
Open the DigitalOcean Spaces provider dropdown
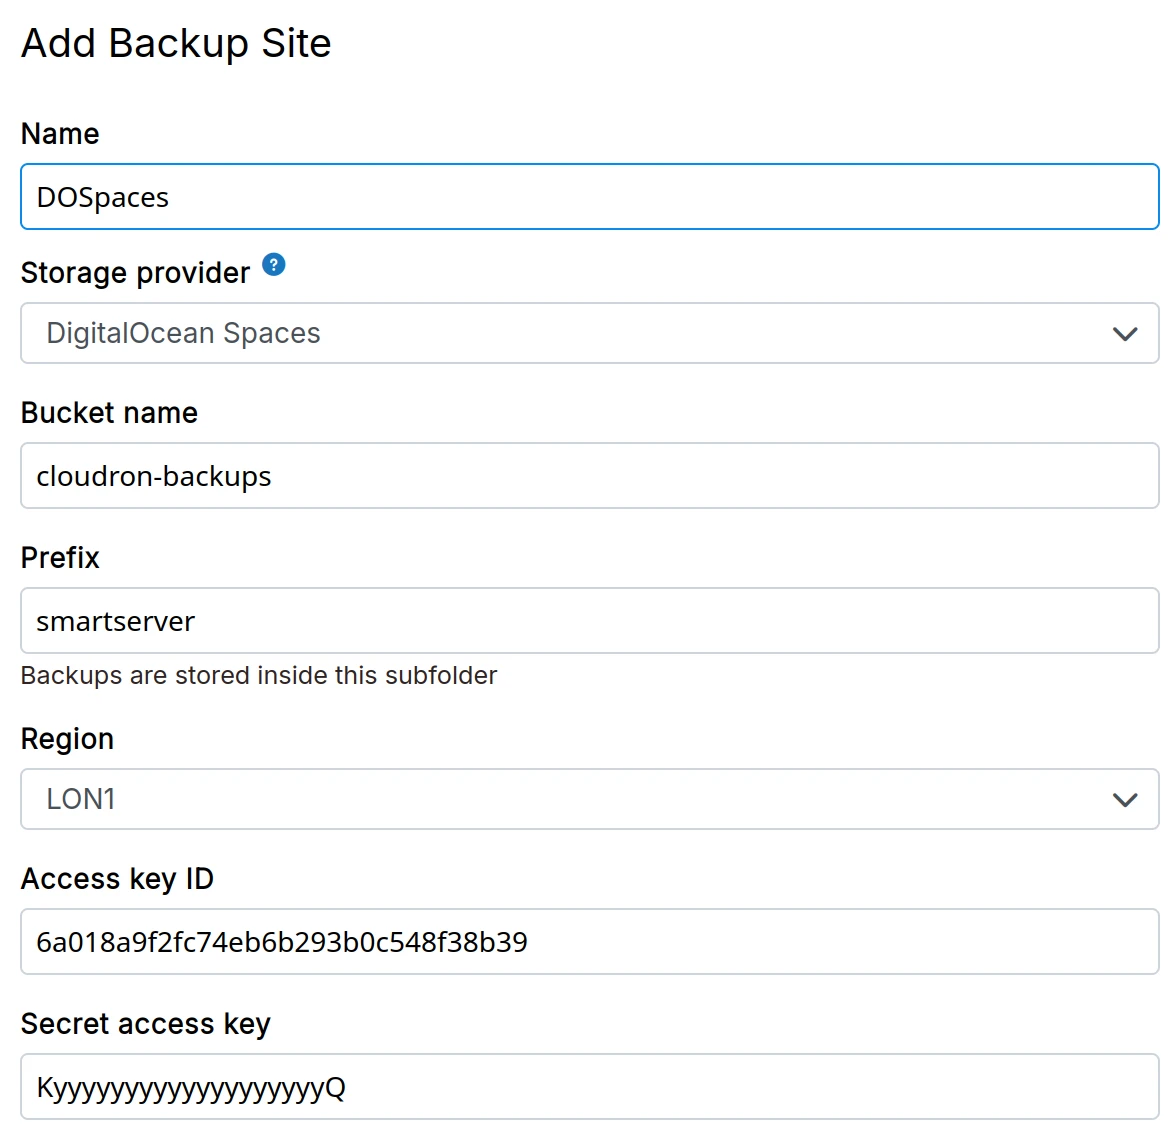[588, 334]
